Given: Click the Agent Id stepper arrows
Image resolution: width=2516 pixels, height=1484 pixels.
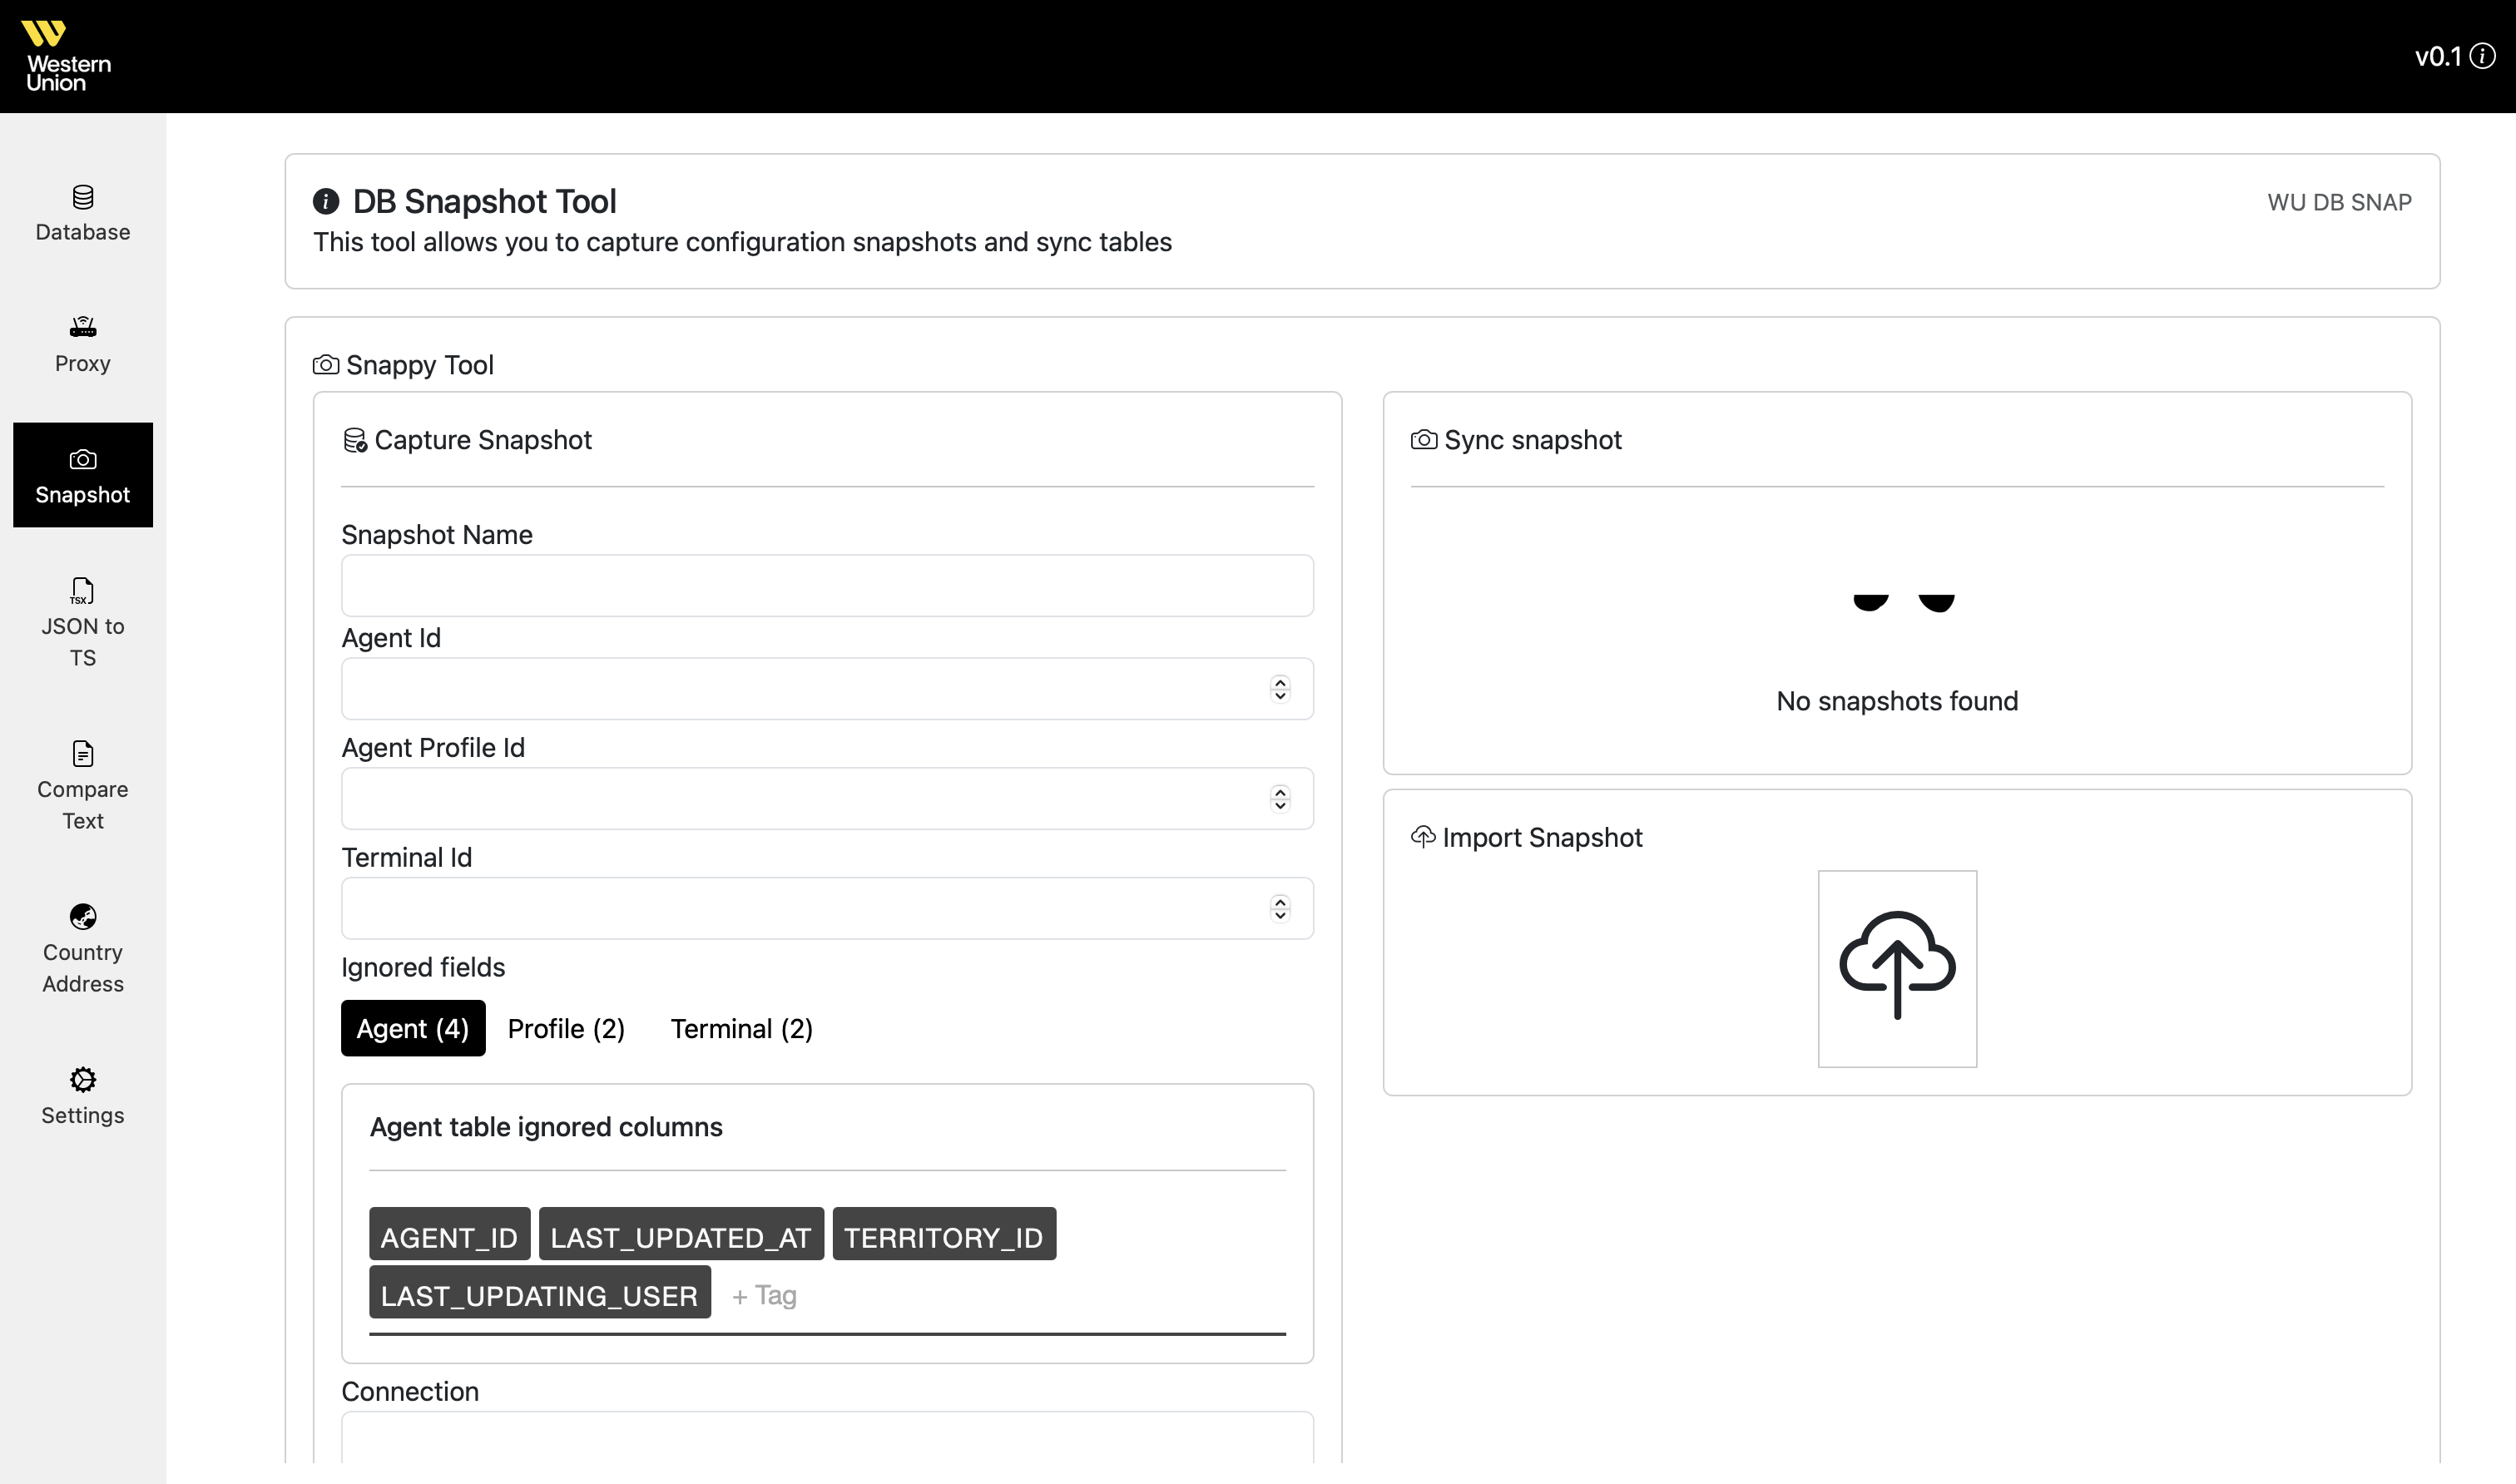Looking at the screenshot, I should (x=1280, y=689).
